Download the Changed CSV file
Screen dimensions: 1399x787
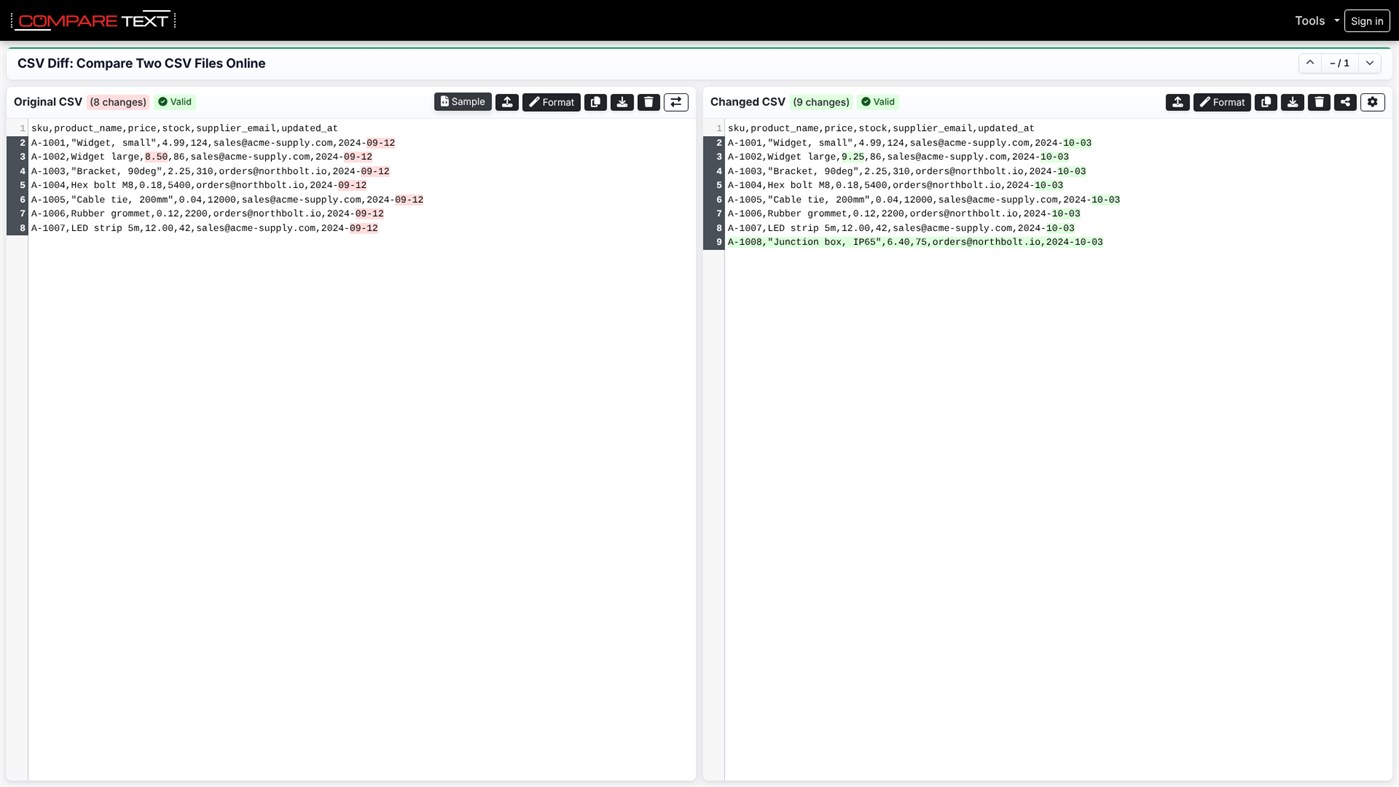point(1293,102)
